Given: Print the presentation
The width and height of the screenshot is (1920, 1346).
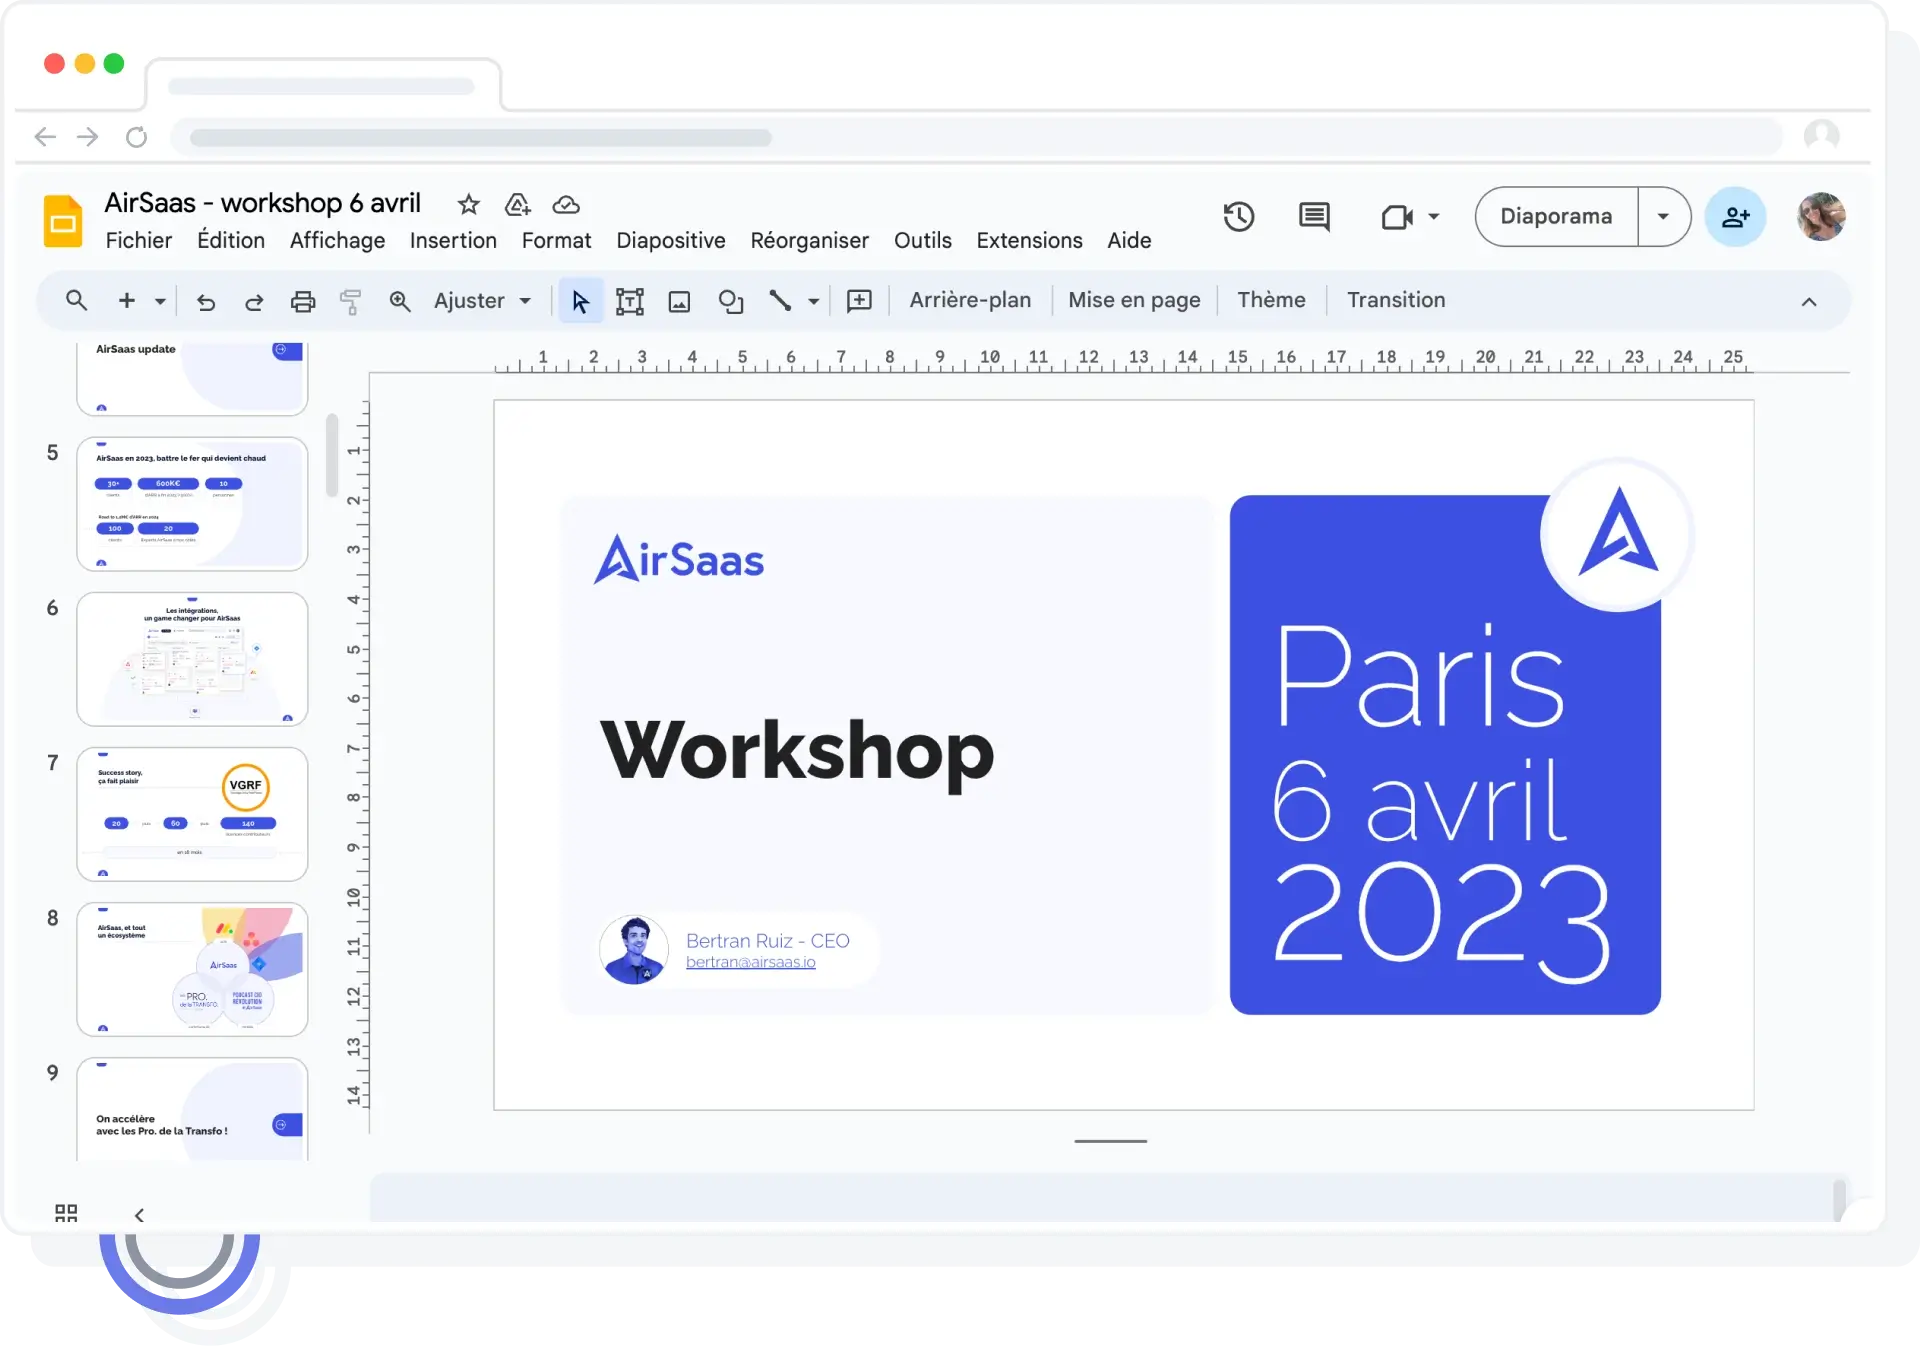Looking at the screenshot, I should click(303, 301).
